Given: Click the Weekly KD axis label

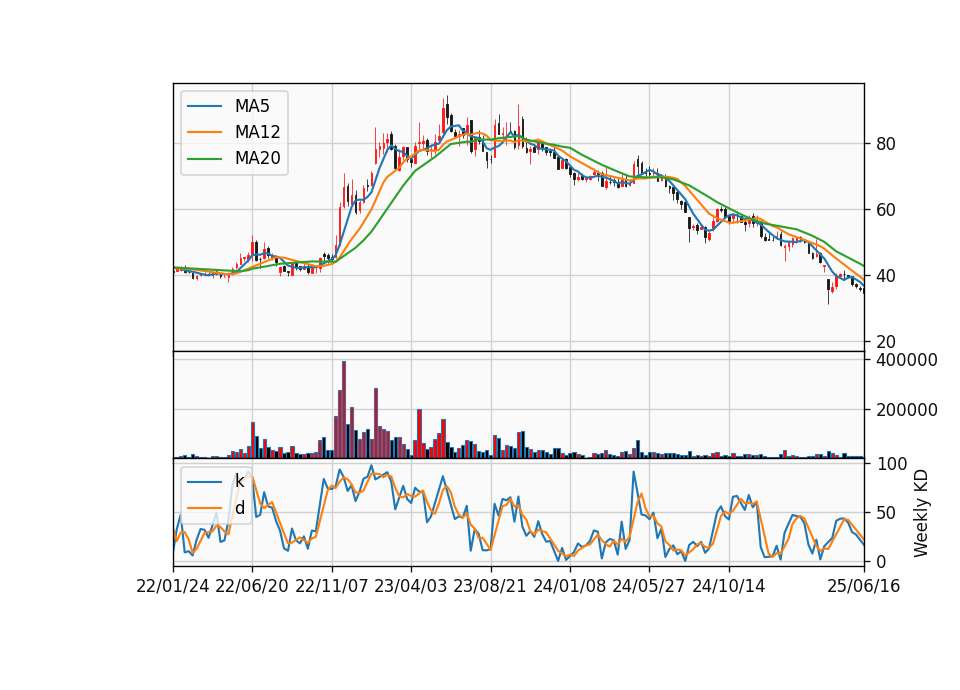Looking at the screenshot, I should coord(921,514).
